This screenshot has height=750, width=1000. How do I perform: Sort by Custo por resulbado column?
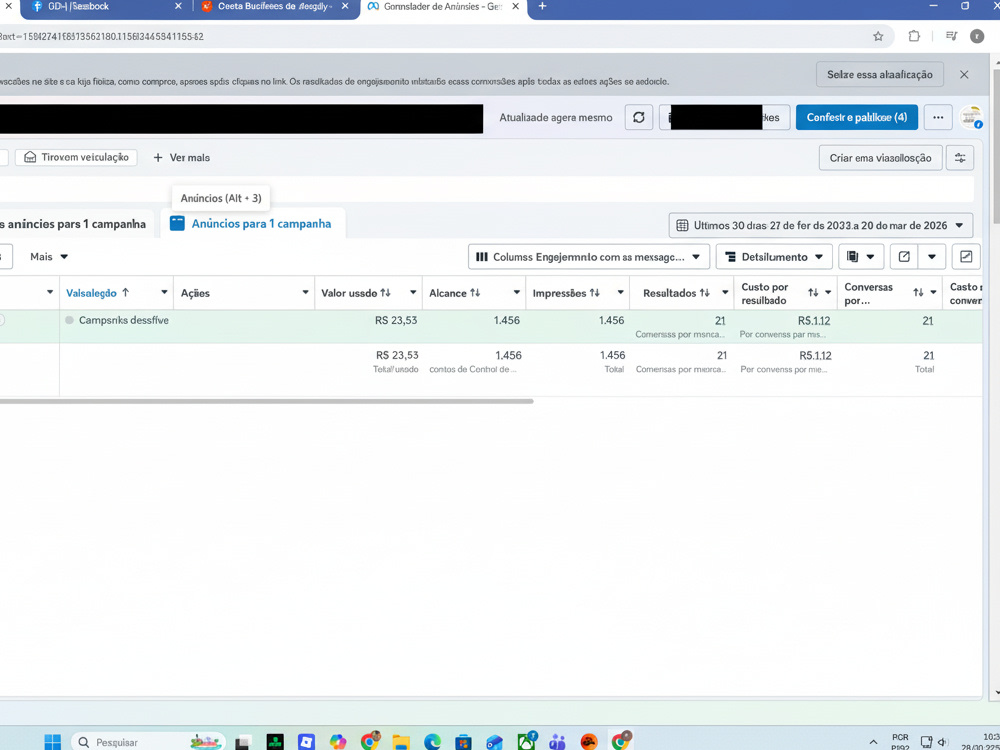(779, 293)
